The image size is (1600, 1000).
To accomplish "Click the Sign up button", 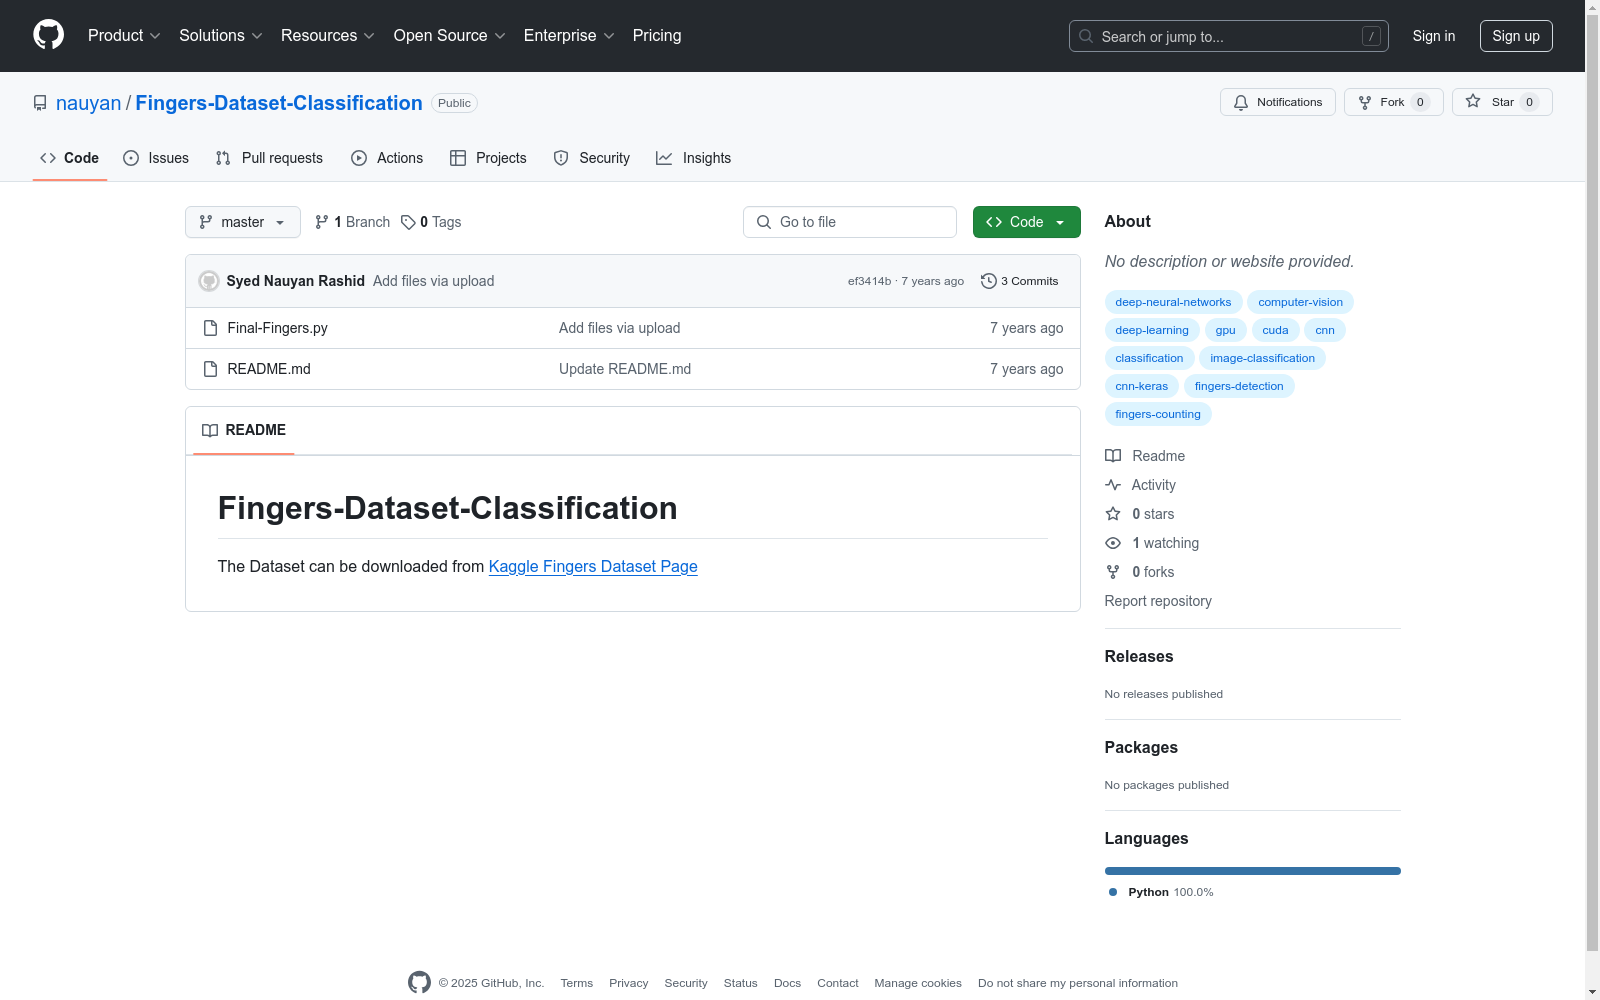I will tap(1516, 36).
